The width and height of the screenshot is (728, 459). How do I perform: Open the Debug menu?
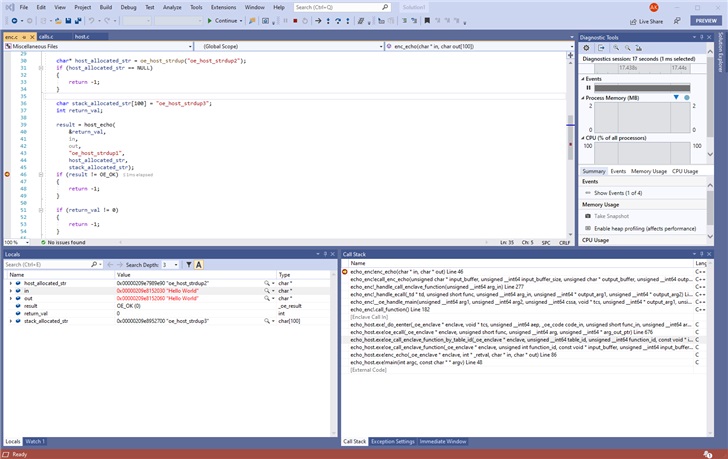128,6
